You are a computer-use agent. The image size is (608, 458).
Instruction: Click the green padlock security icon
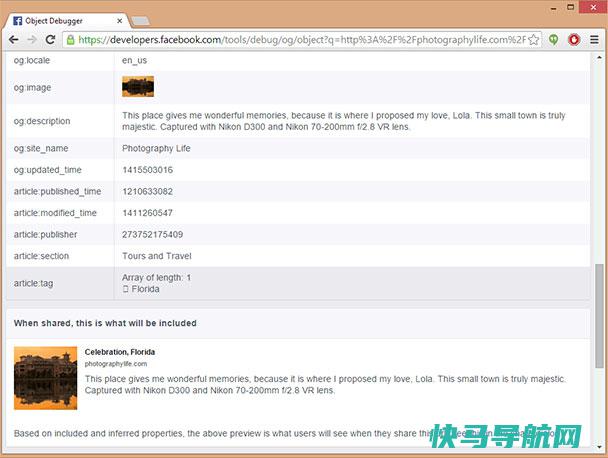(70, 40)
